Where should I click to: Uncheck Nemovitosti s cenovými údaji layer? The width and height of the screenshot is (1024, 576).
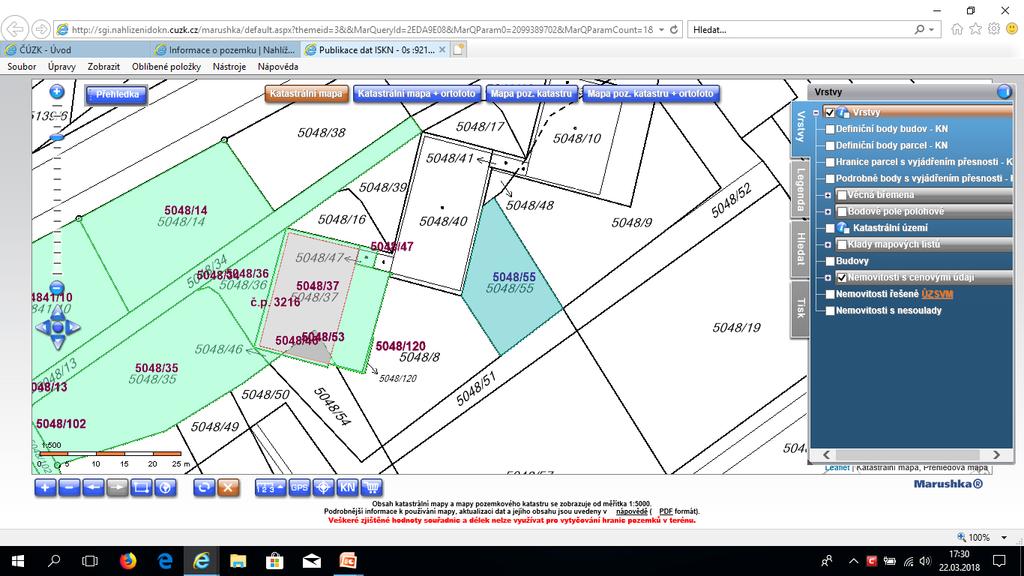[x=842, y=278]
